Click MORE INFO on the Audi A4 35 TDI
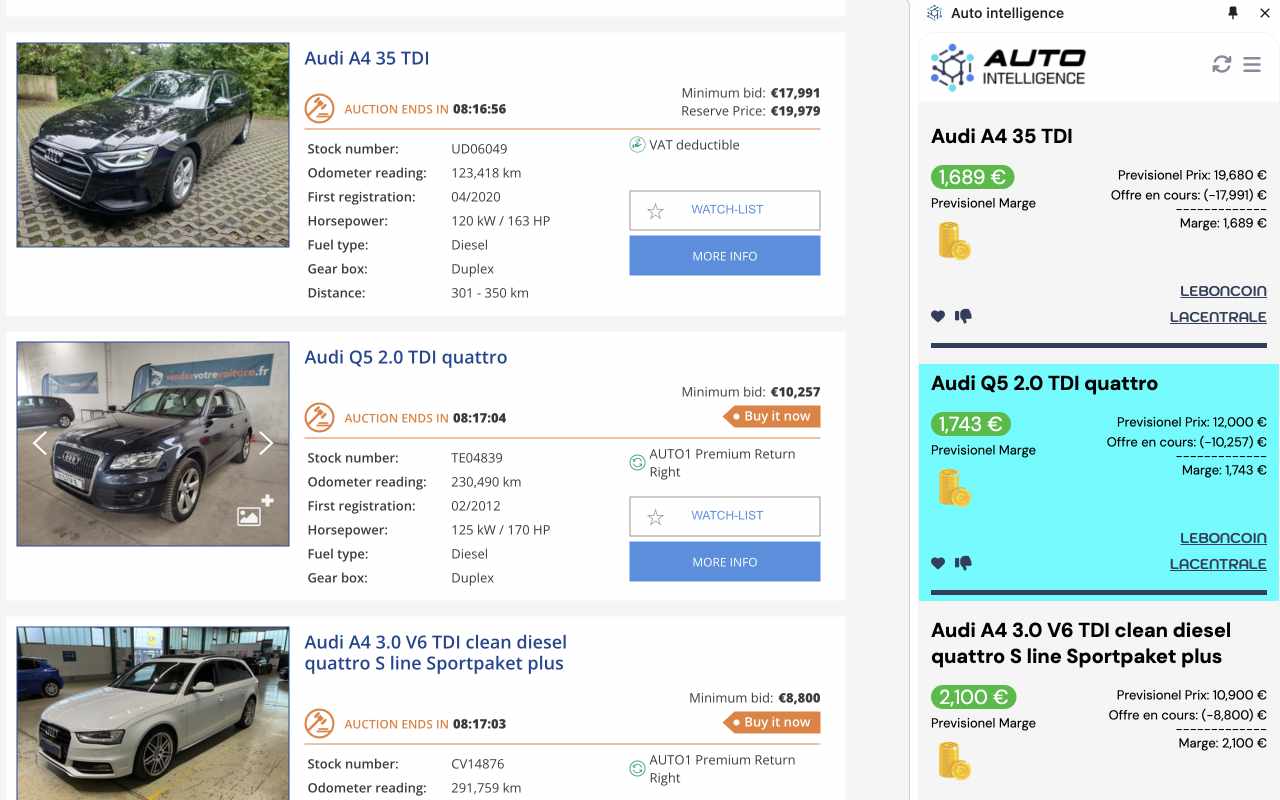This screenshot has height=800, width=1280. pos(724,255)
